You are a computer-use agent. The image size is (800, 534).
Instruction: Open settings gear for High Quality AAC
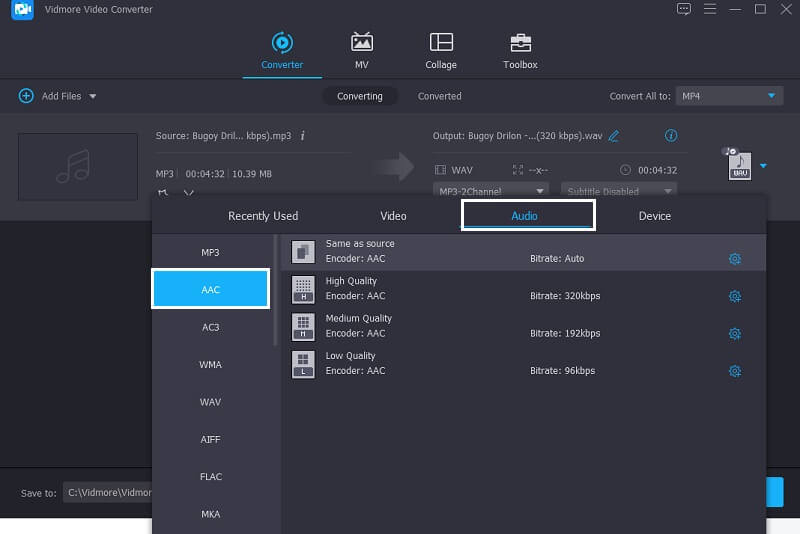(735, 296)
